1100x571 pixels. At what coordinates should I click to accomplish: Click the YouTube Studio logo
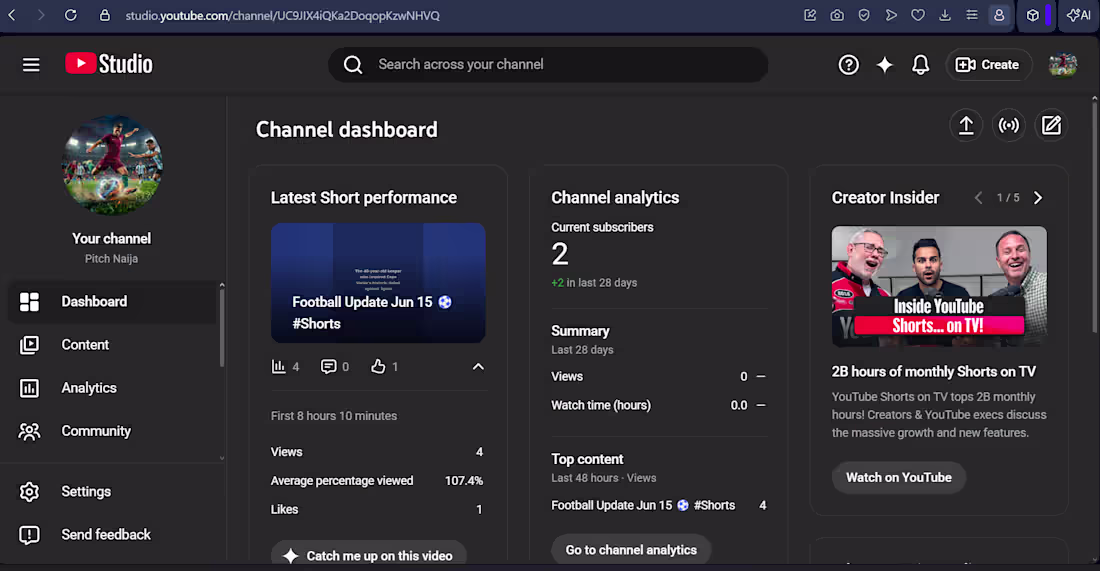point(109,64)
